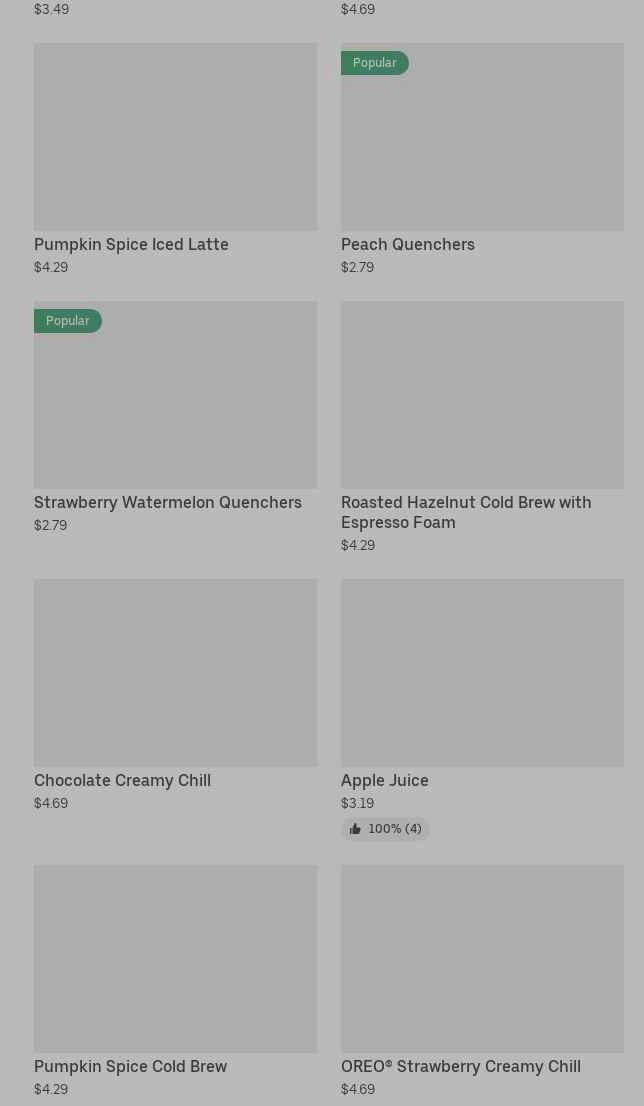Select the Peach Quenchers title
Viewport: 644px width, 1106px height.
pyautogui.click(x=408, y=244)
